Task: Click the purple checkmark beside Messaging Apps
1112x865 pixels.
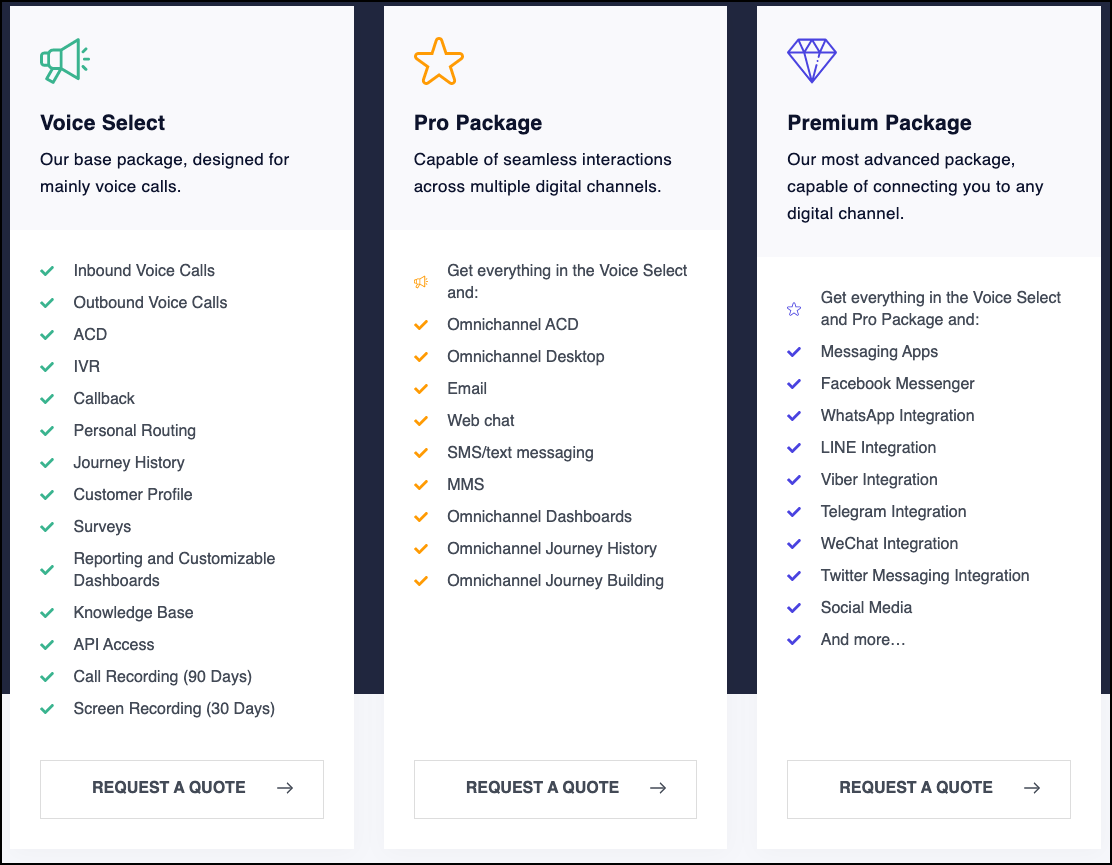Action: pos(794,352)
